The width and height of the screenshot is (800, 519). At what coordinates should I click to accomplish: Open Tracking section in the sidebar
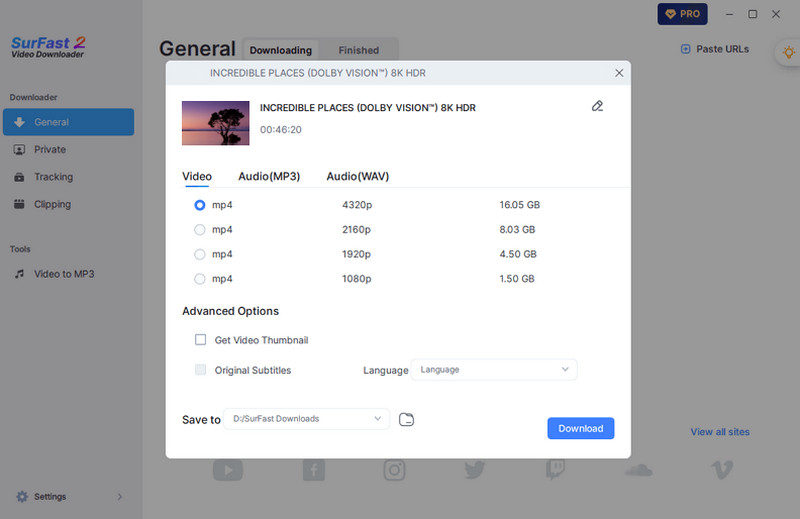(x=53, y=177)
